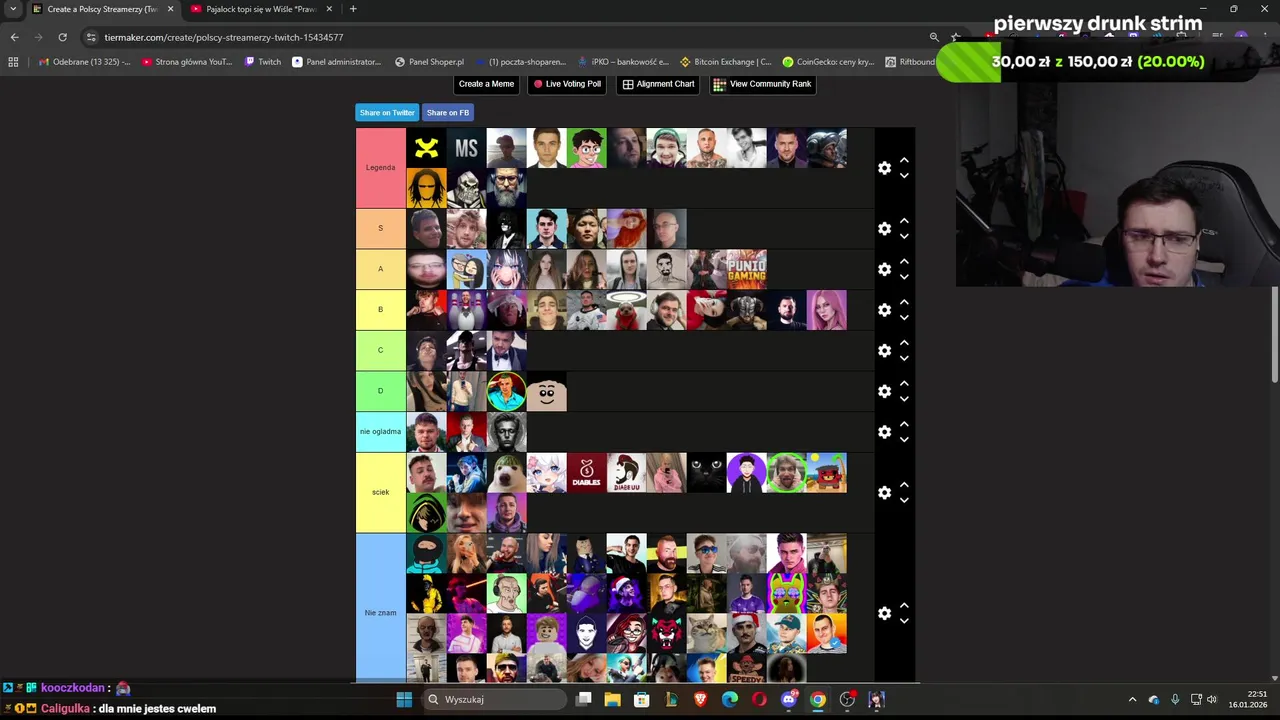1280x720 pixels.
Task: View site information icon in address bar
Action: [x=91, y=37]
